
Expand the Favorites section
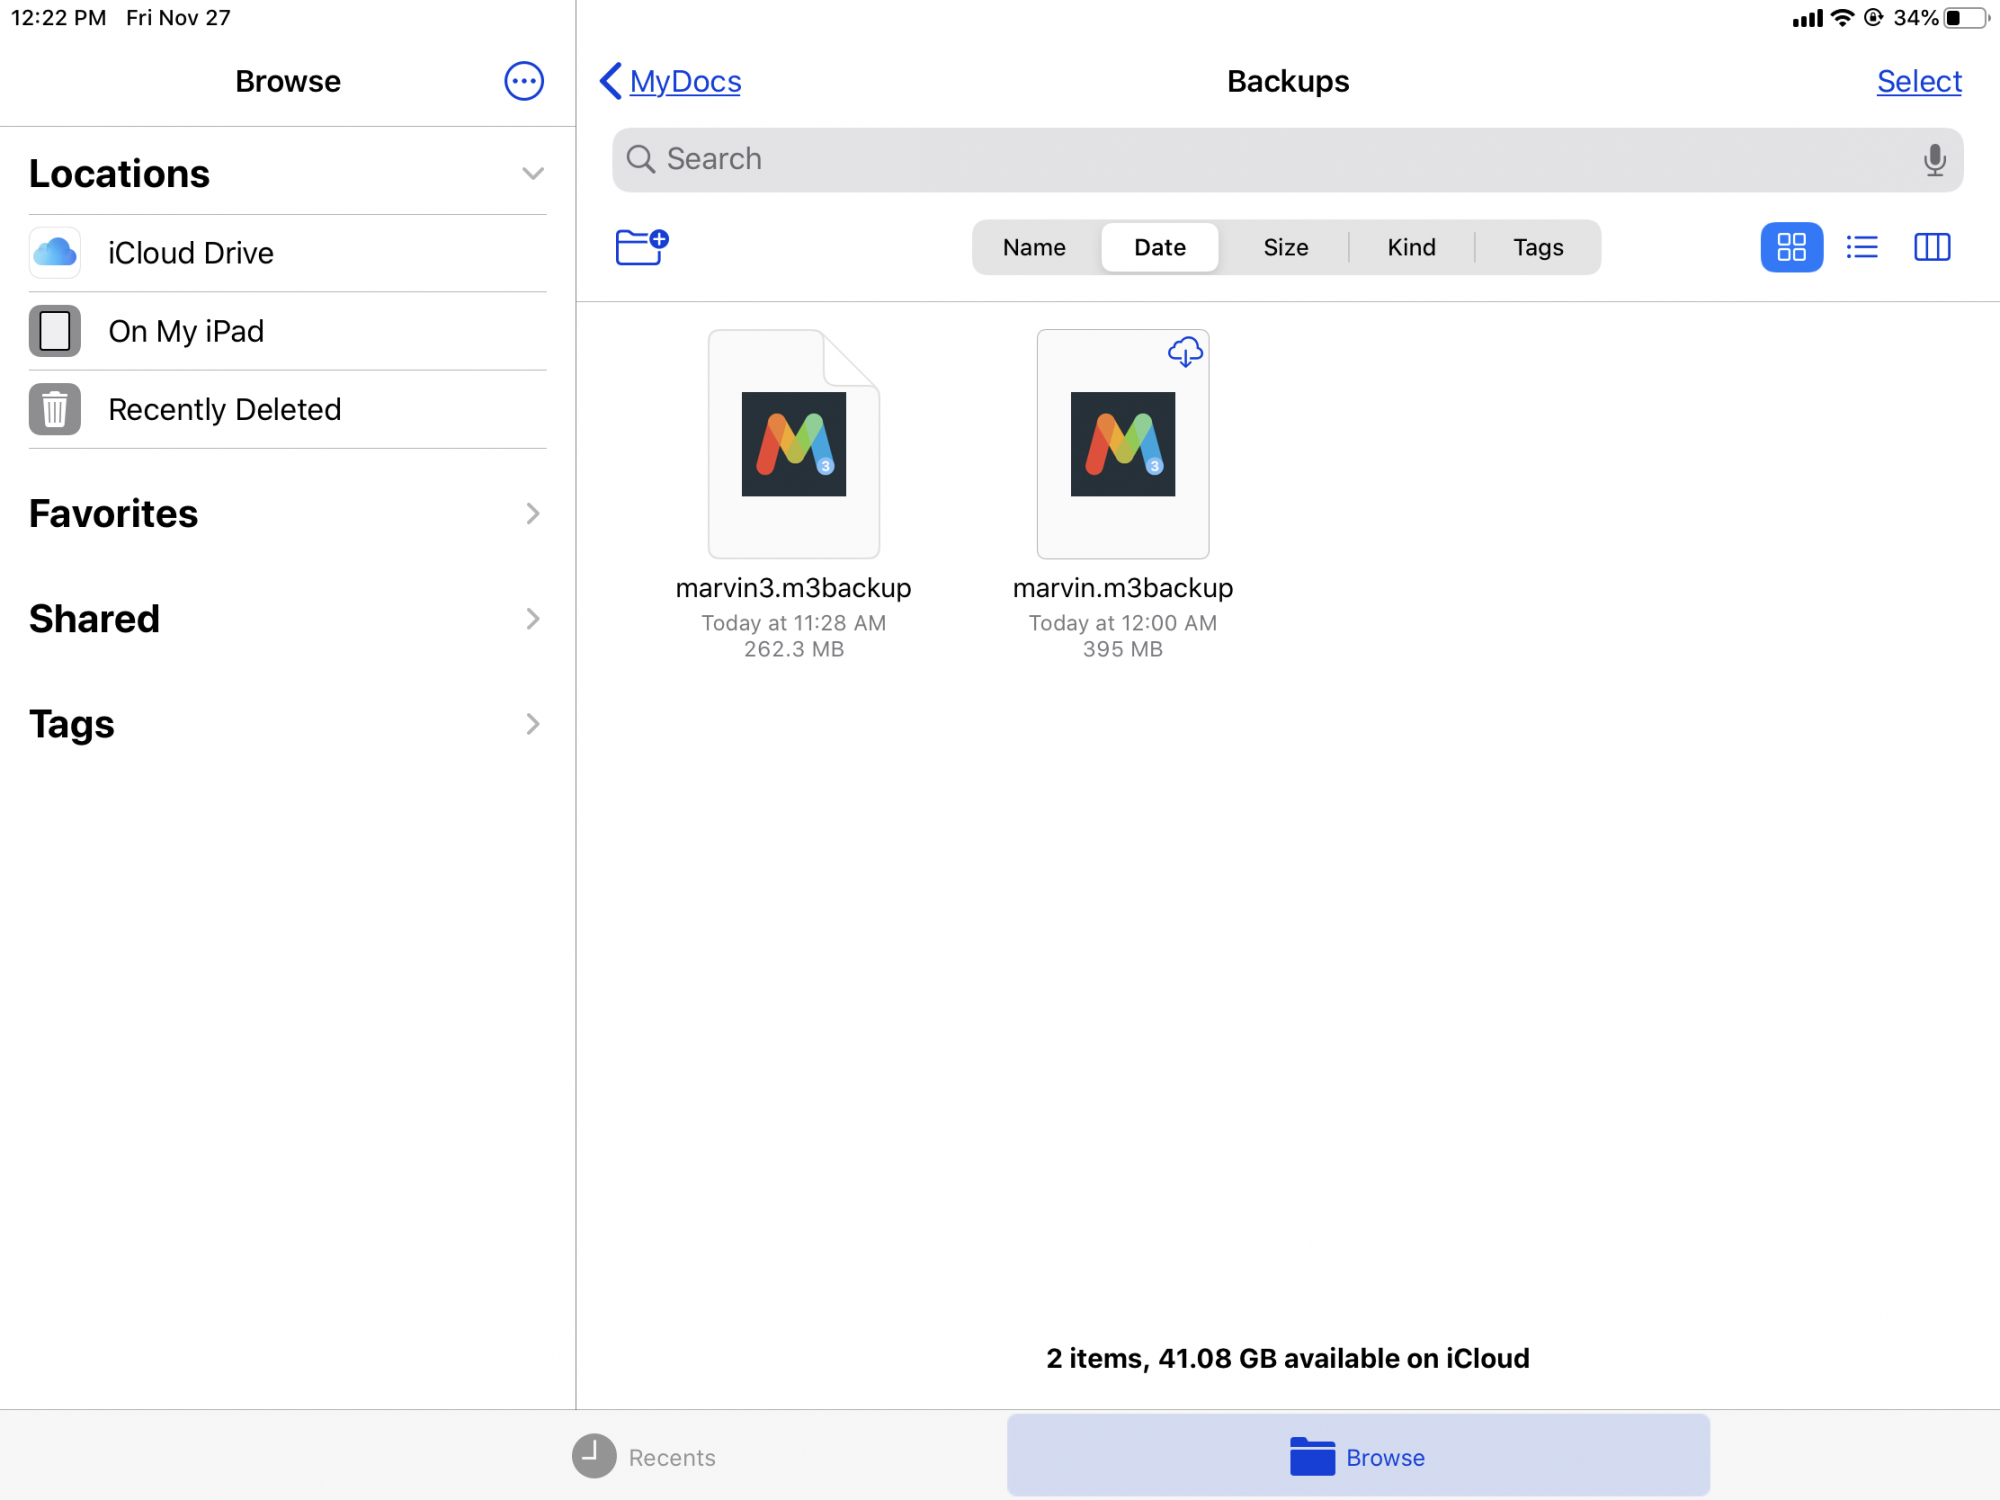(532, 514)
